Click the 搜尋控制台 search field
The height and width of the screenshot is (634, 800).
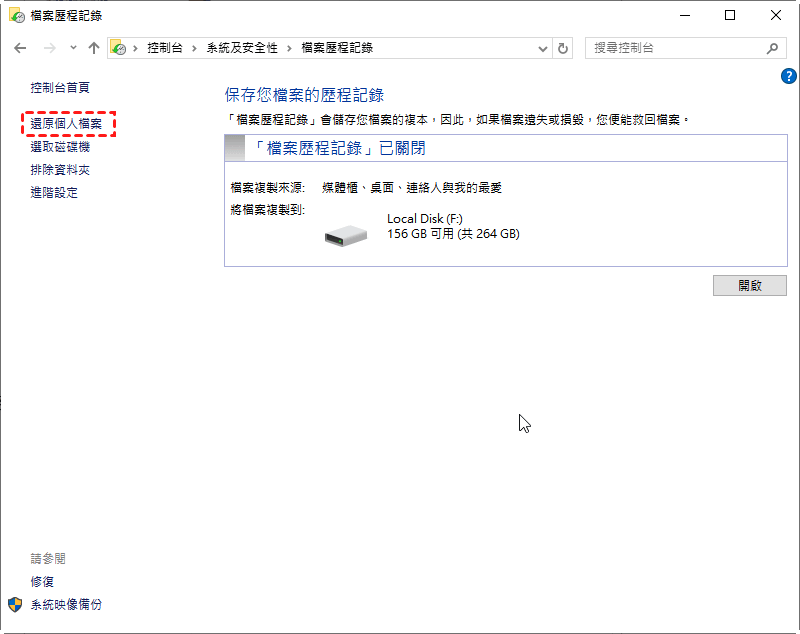(675, 48)
